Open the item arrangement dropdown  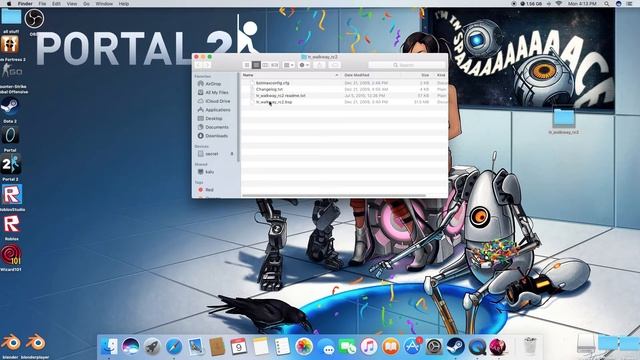[x=289, y=65]
